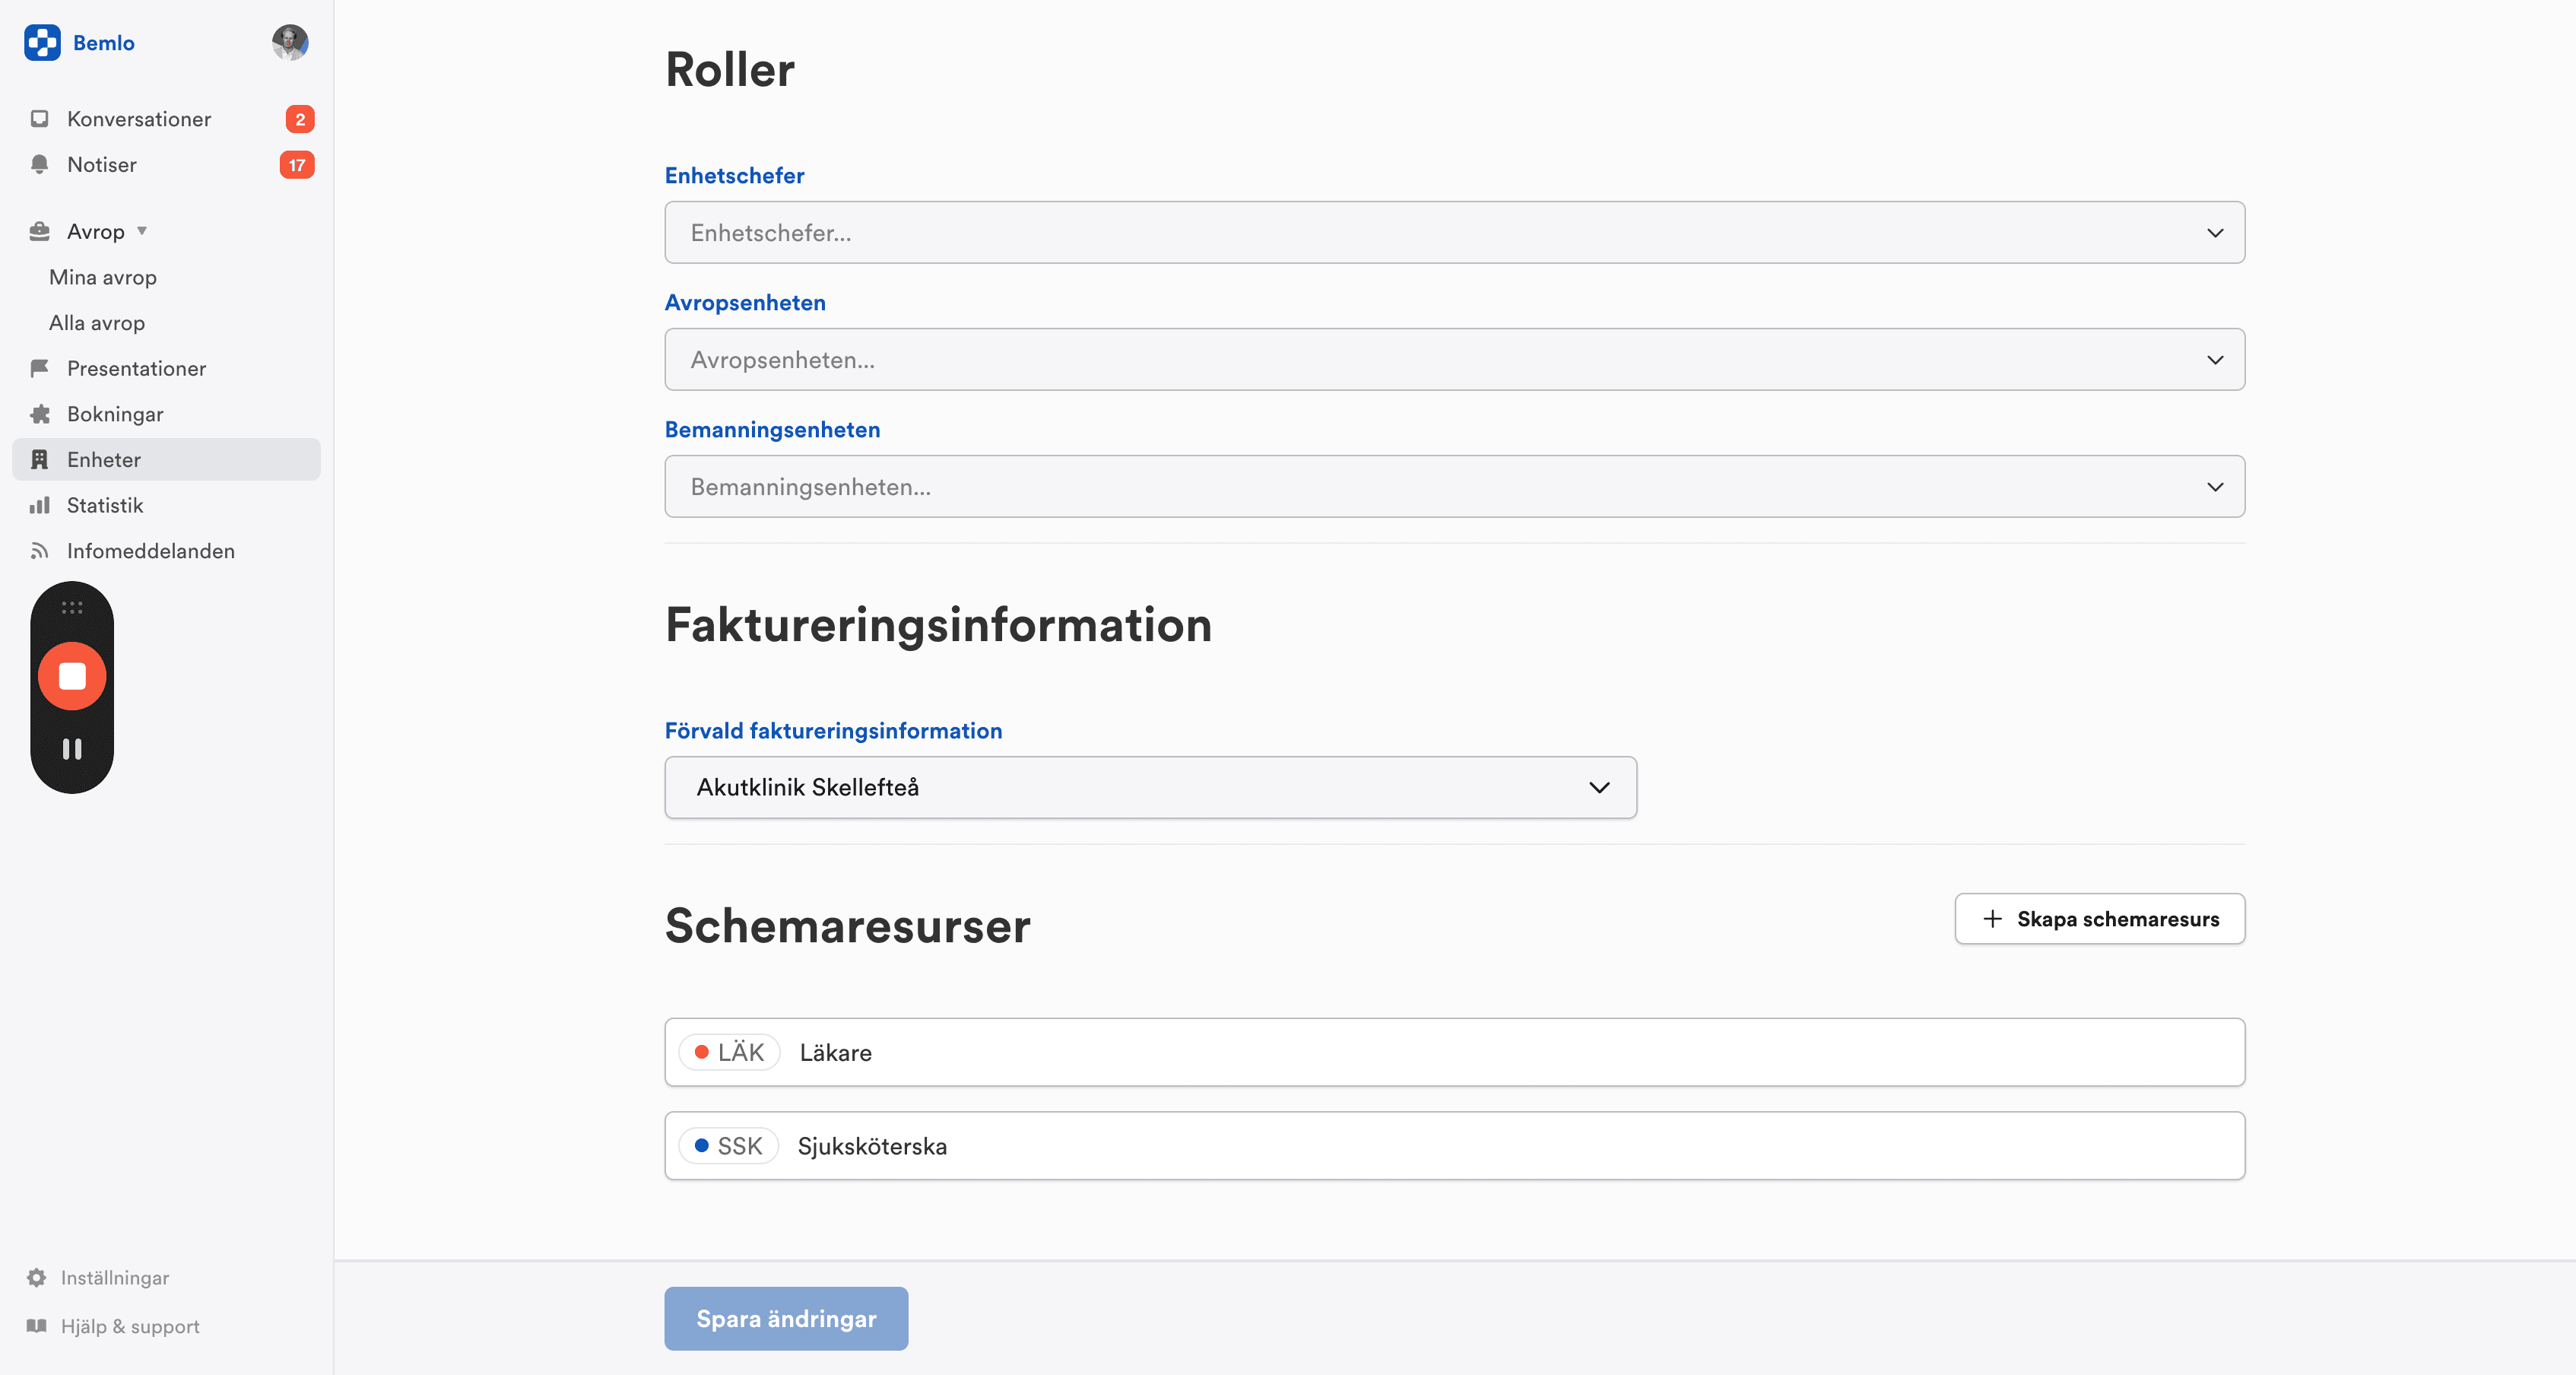
Task: Click the Bemanningsenheten field label
Action: click(x=772, y=429)
